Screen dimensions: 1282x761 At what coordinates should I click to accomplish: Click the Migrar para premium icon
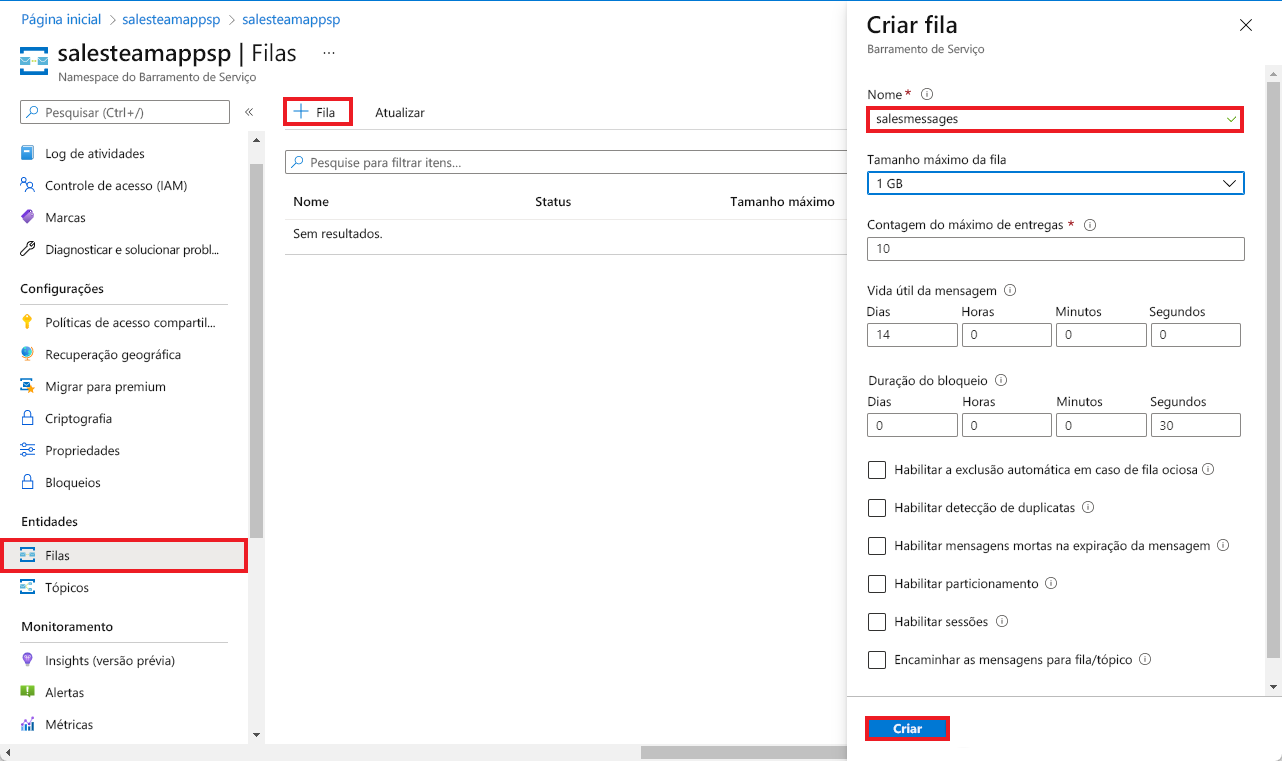coord(28,386)
